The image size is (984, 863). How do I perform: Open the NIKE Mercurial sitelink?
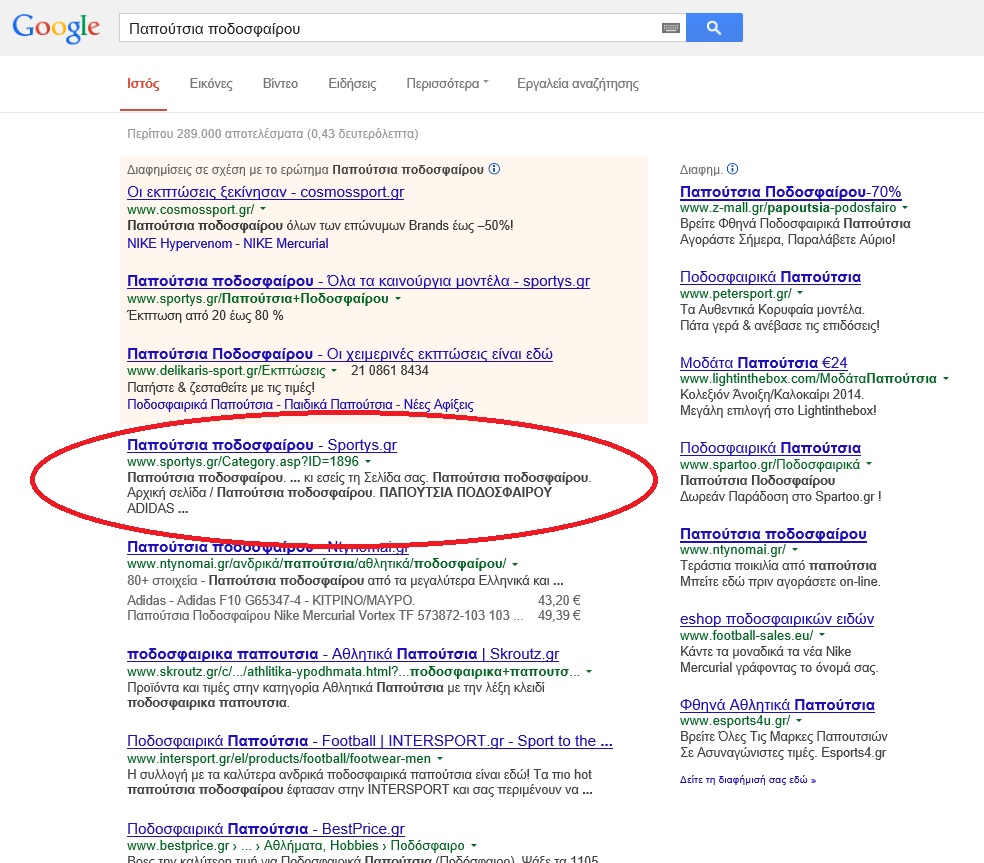(x=286, y=244)
